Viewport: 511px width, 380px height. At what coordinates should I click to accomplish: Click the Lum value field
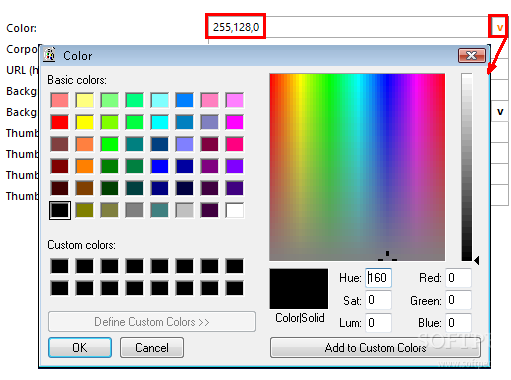coord(378,323)
